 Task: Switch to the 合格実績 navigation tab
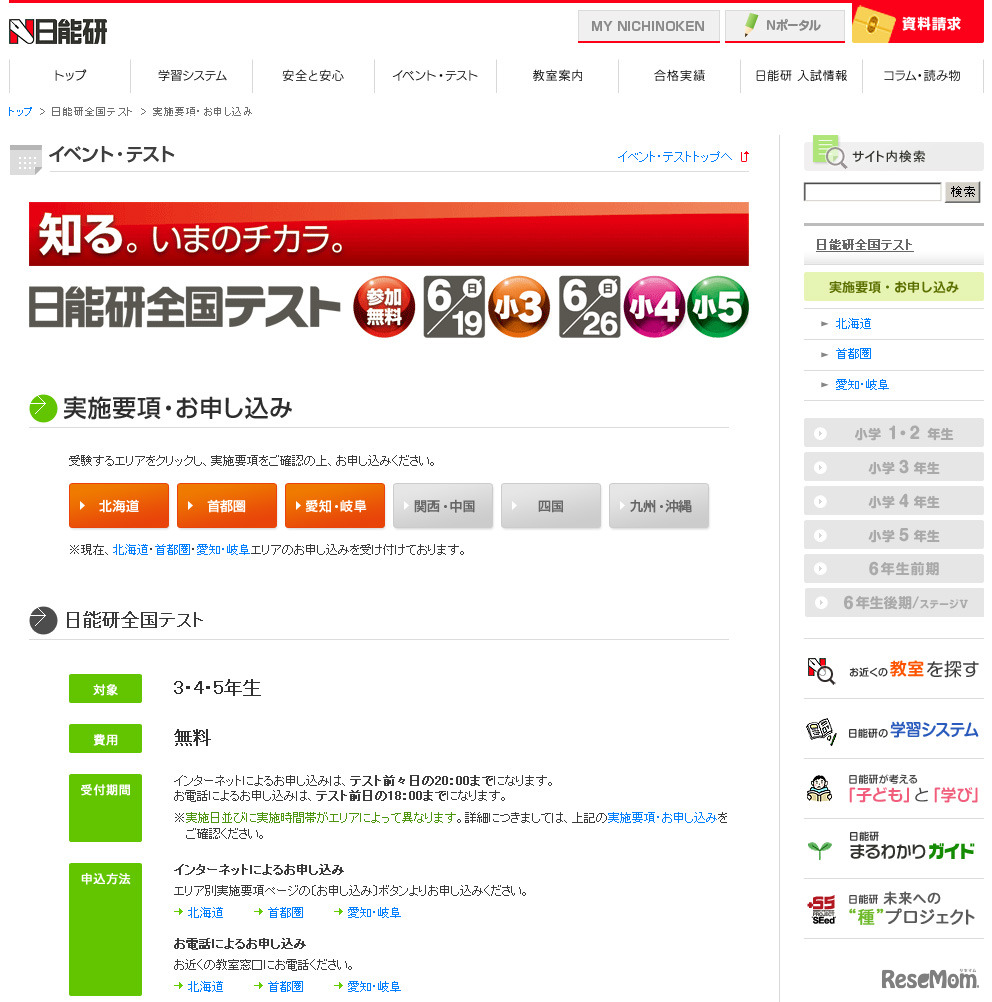[678, 74]
